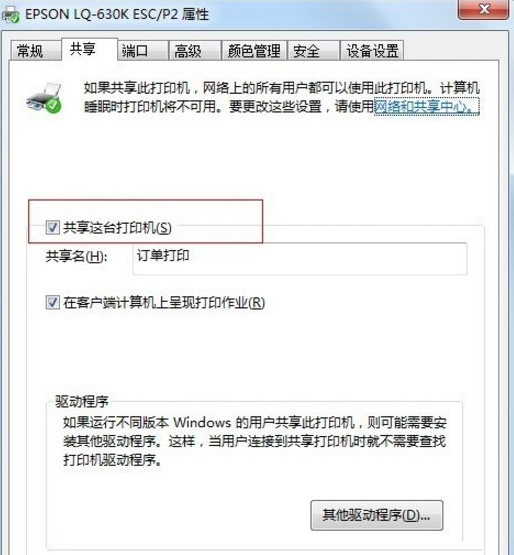Open the 网络和共享中心 link
The height and width of the screenshot is (555, 514).
(x=427, y=106)
